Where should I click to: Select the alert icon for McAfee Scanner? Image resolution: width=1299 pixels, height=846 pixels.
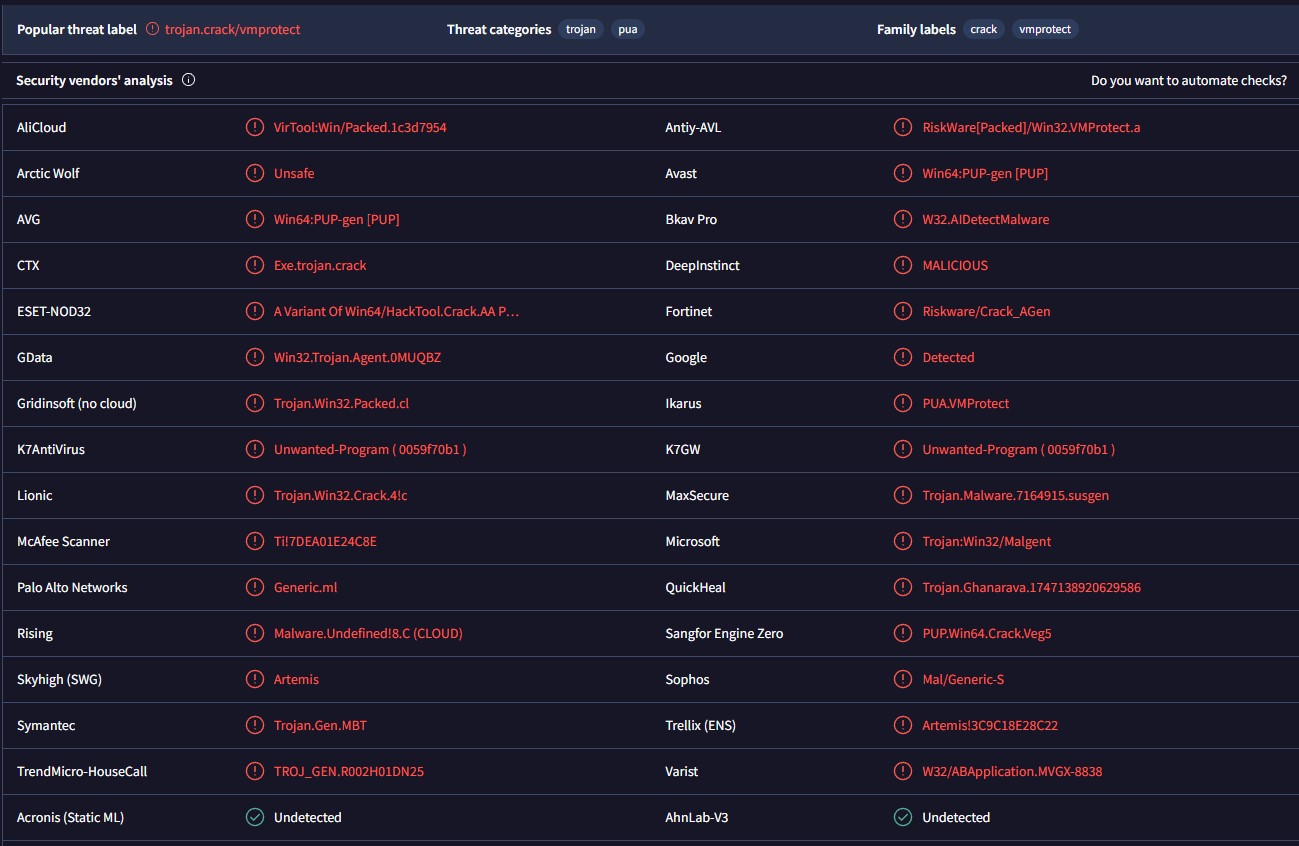pos(255,541)
